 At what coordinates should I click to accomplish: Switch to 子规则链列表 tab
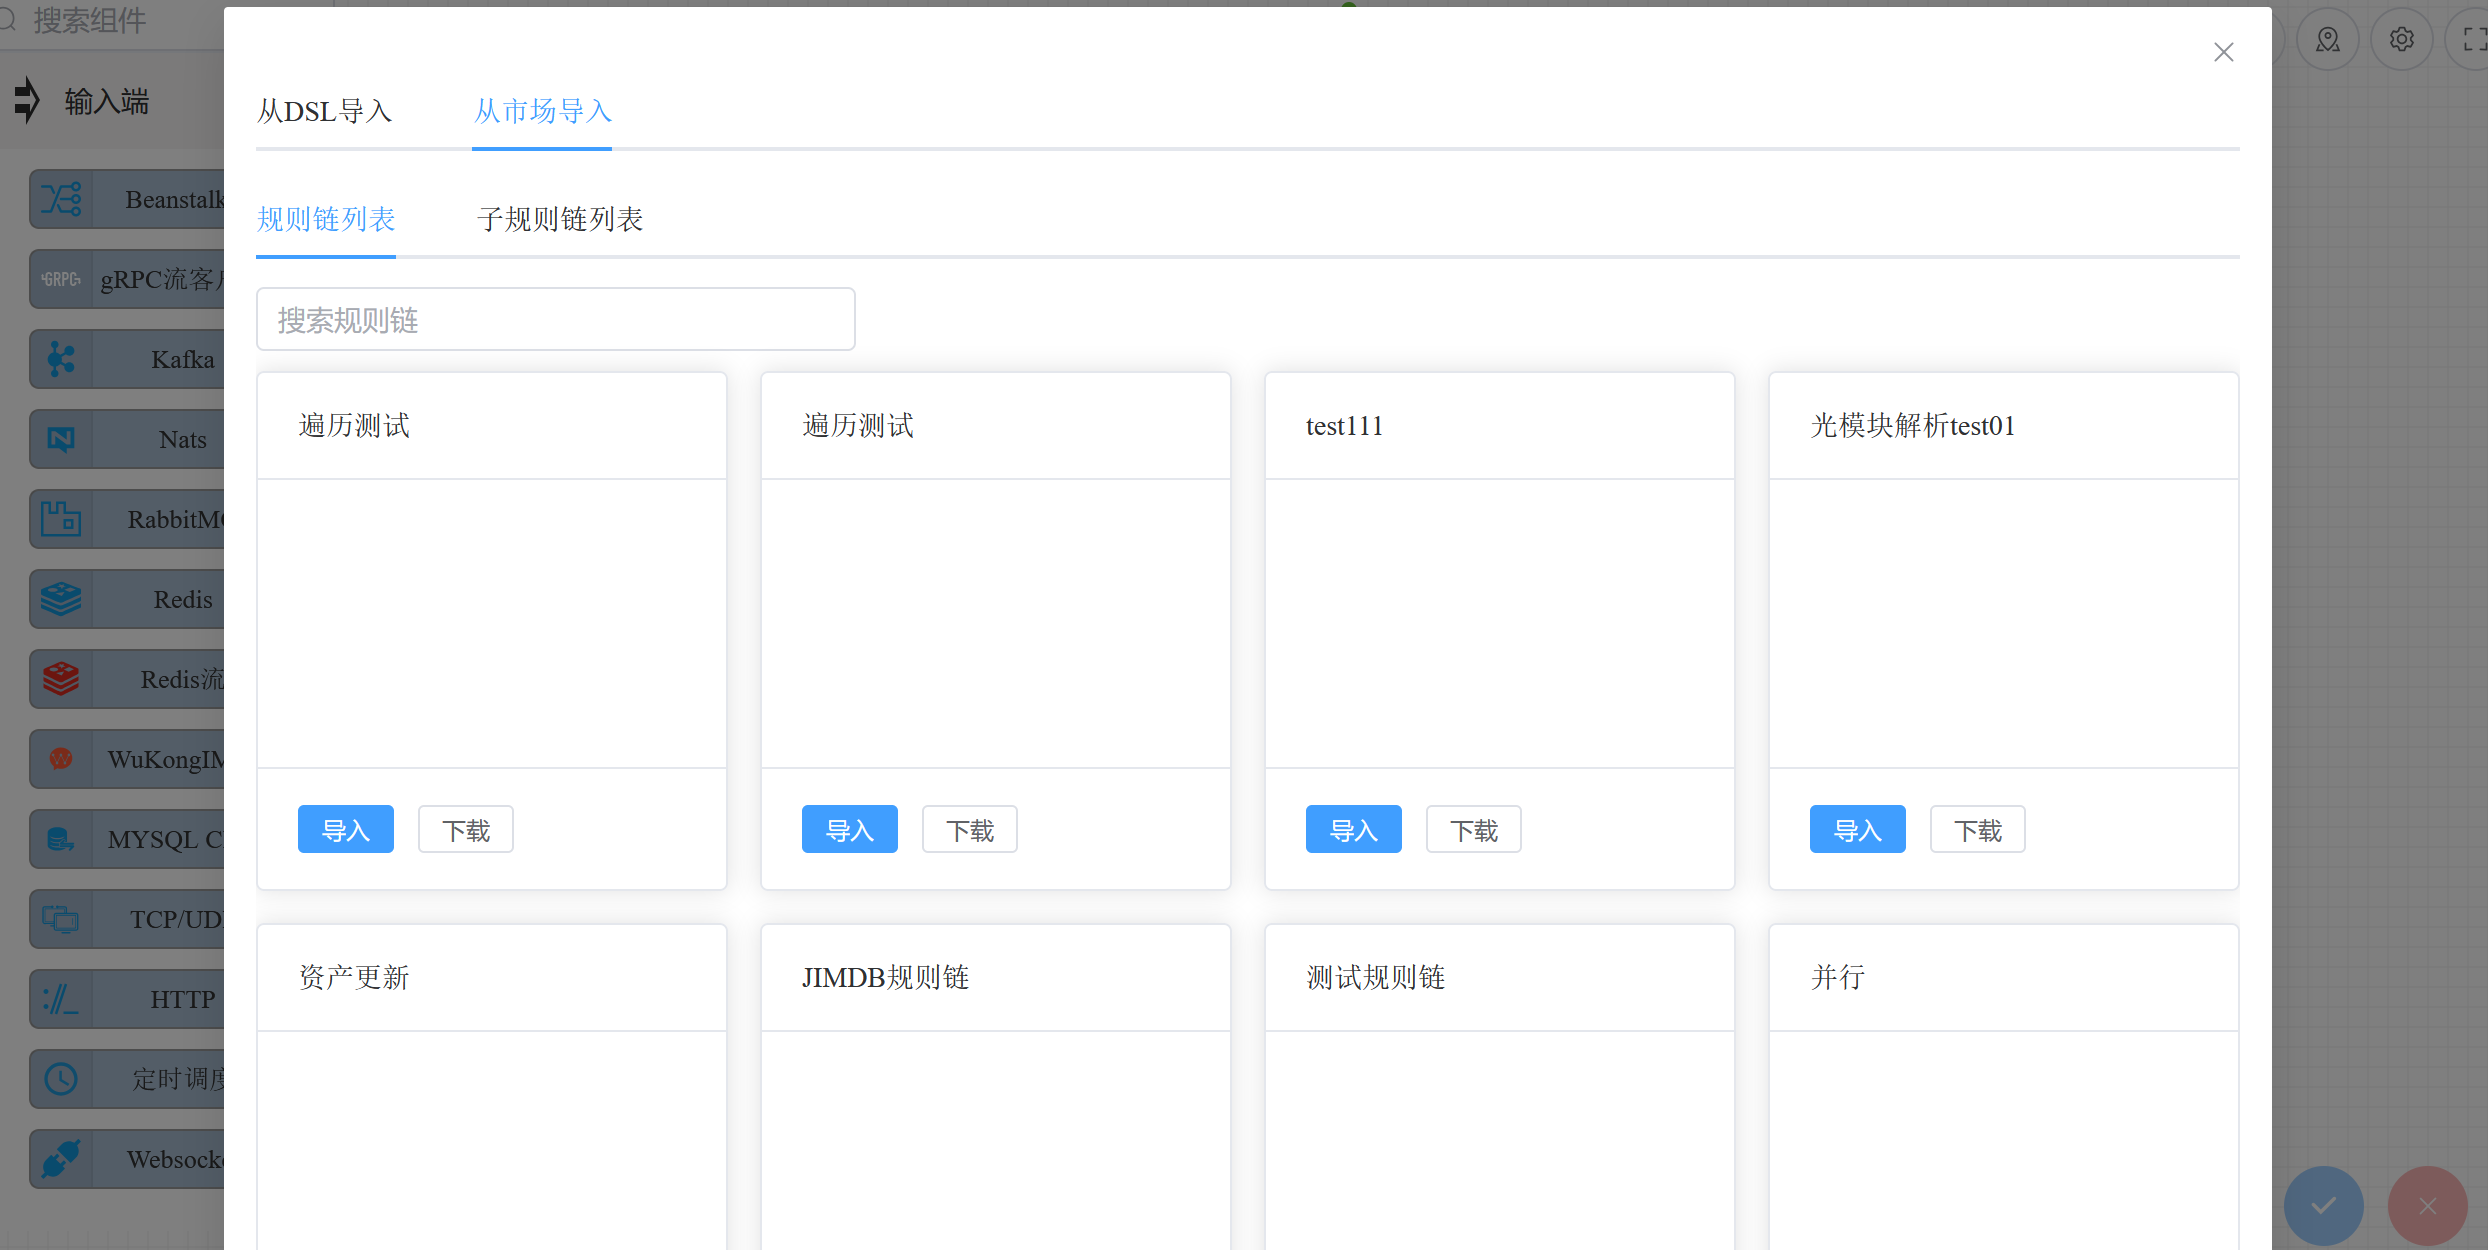pos(560,219)
